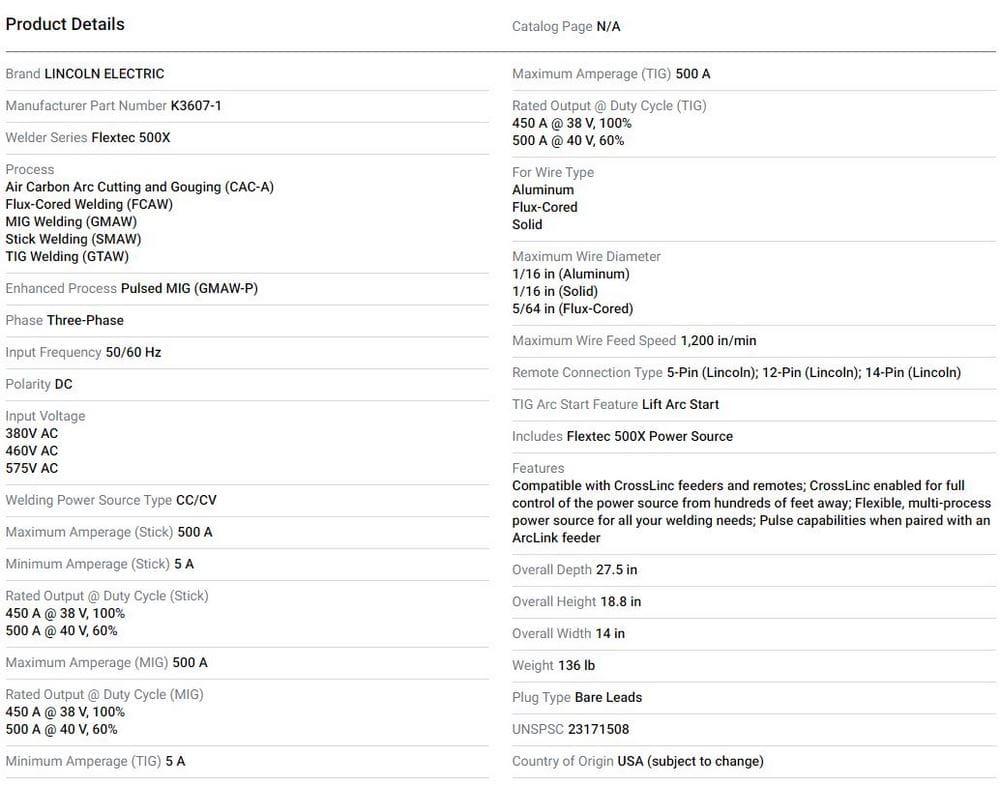1000x786 pixels.
Task: Click the Pulsed MIG (GMAW-P) value
Action: pos(189,288)
